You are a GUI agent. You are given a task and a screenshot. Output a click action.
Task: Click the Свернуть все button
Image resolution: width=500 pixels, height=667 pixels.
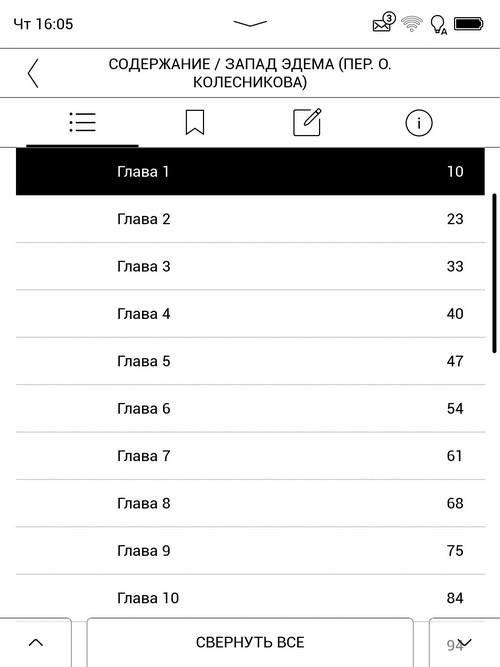click(250, 642)
